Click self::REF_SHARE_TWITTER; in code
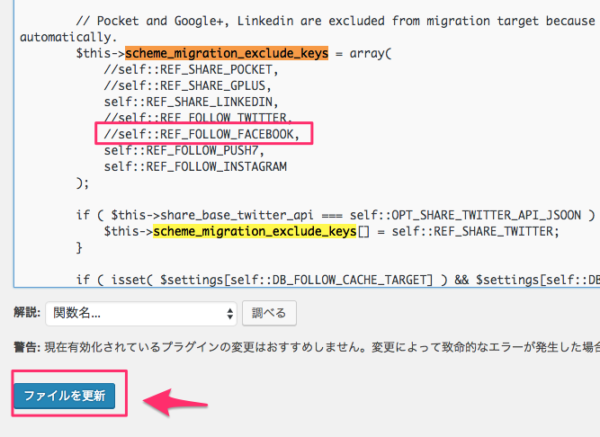Viewport: 600px width, 437px height. [x=475, y=232]
